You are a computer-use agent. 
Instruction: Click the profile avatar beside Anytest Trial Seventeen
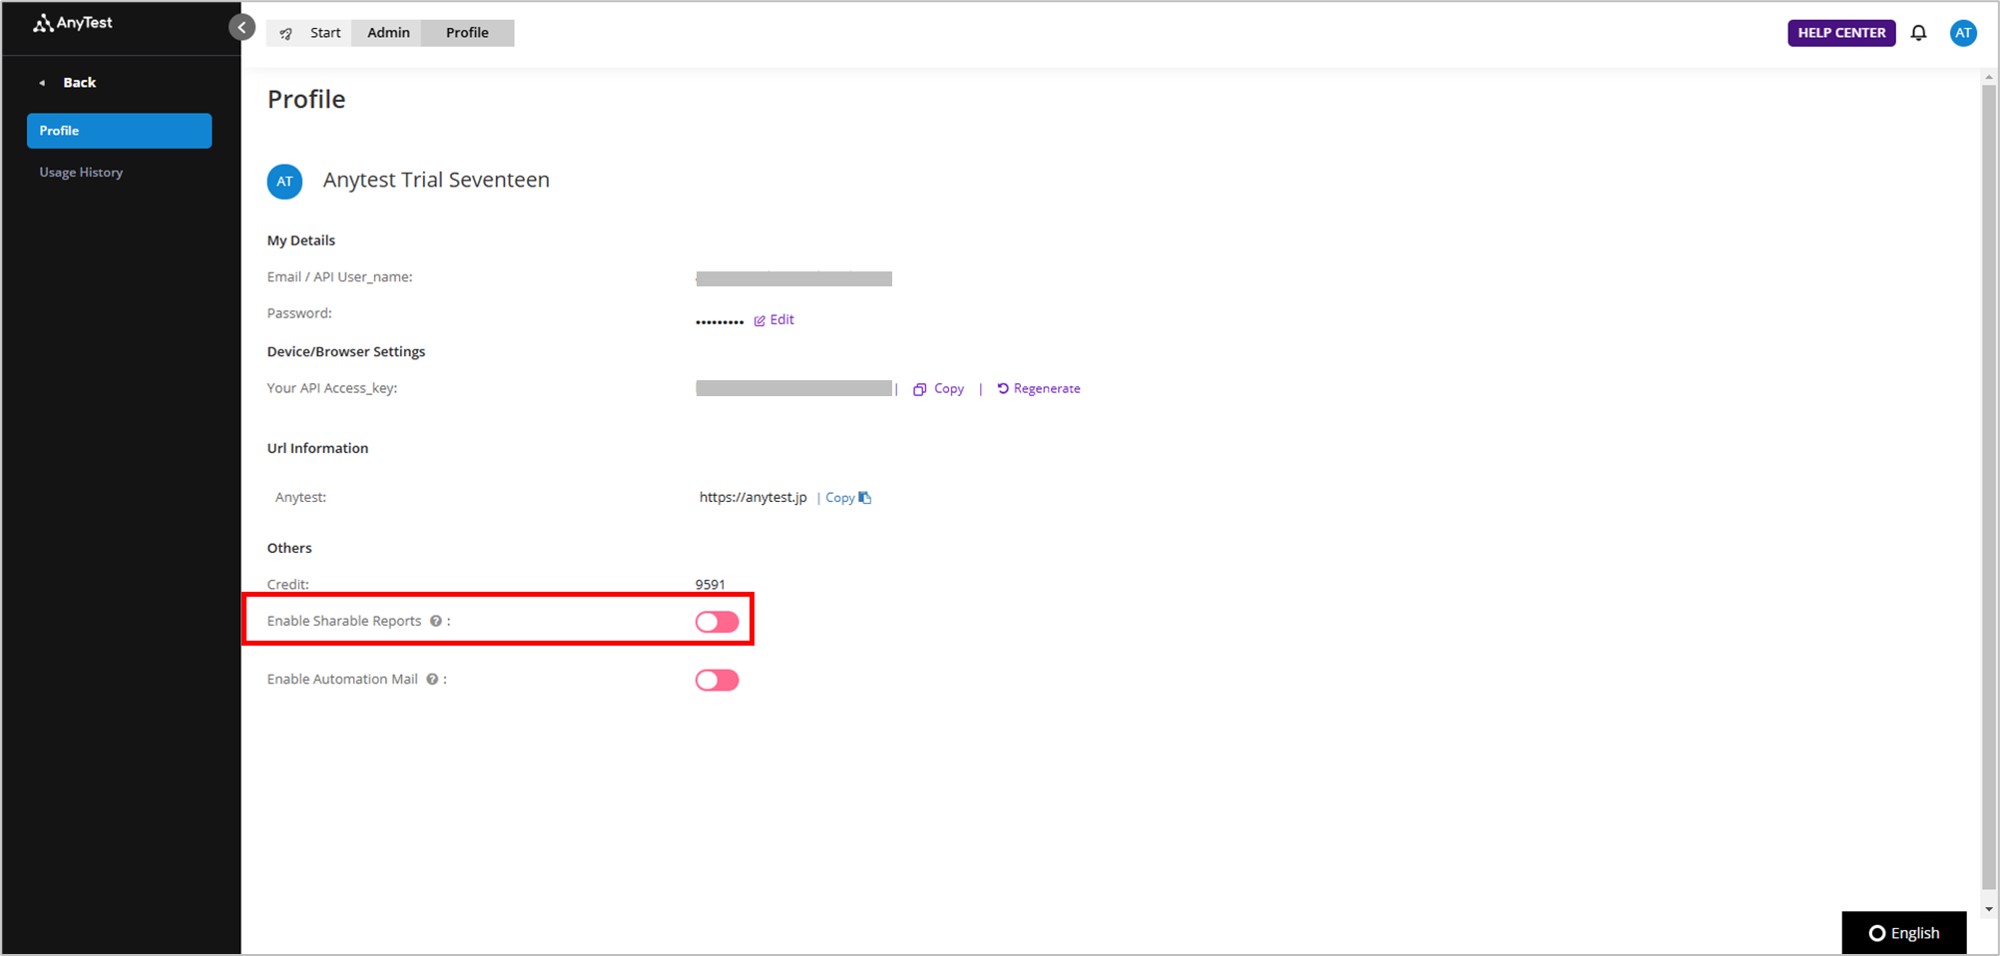point(285,181)
